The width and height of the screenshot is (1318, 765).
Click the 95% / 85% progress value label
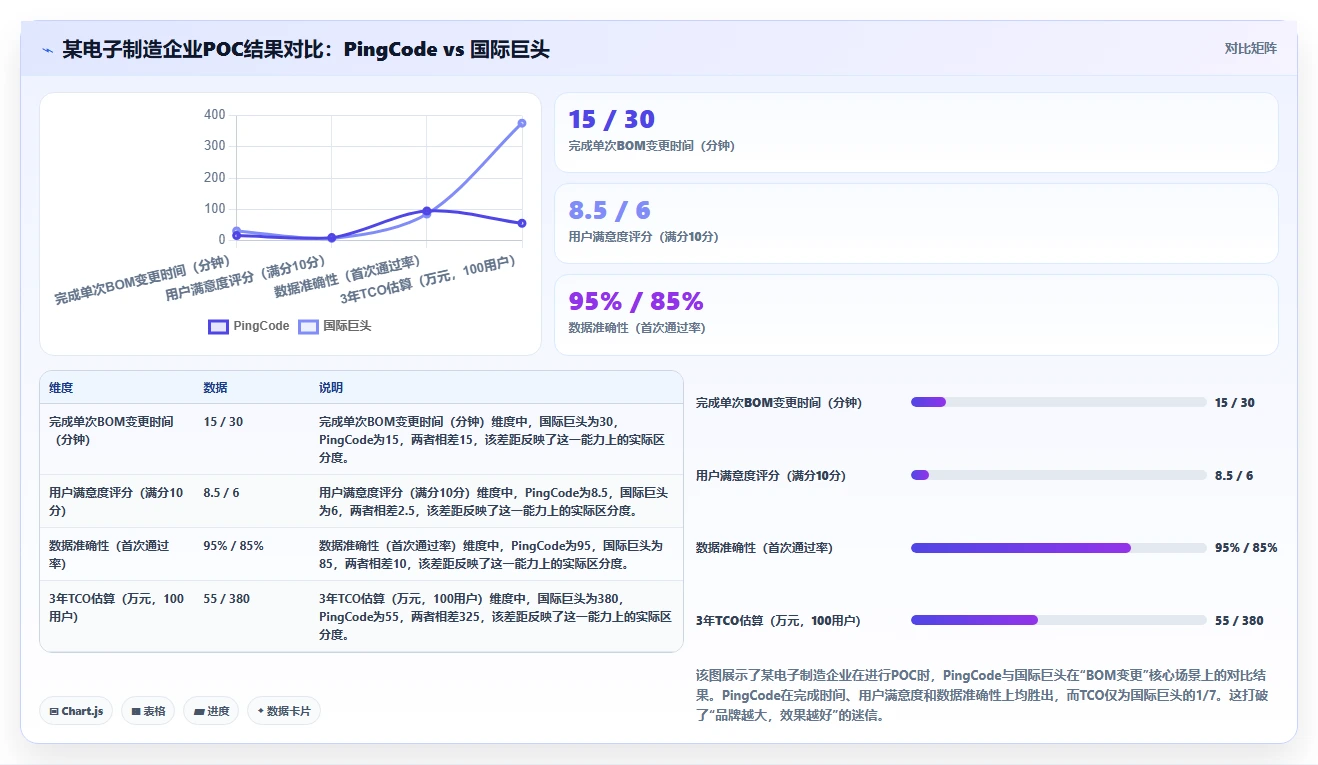1246,548
